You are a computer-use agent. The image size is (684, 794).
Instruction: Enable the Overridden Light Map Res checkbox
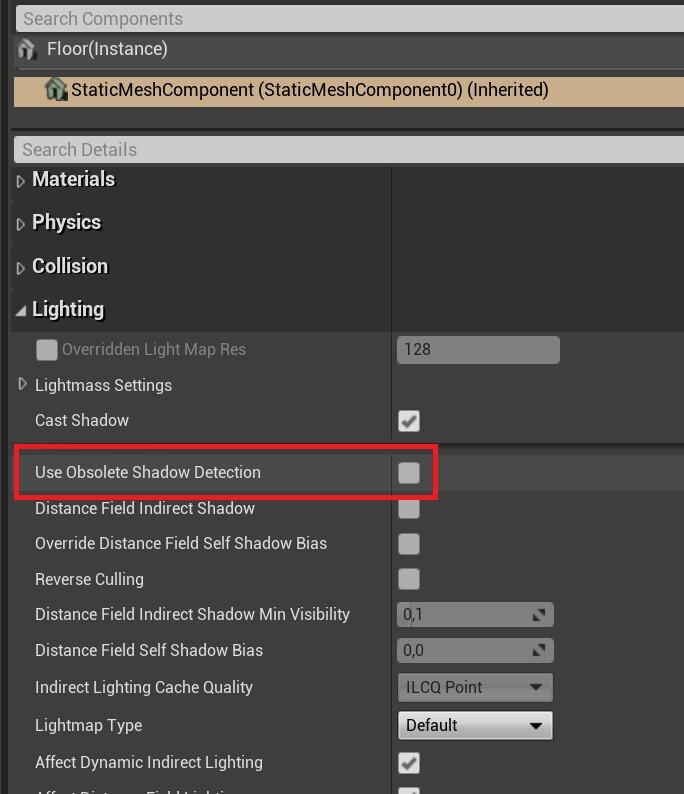(47, 350)
